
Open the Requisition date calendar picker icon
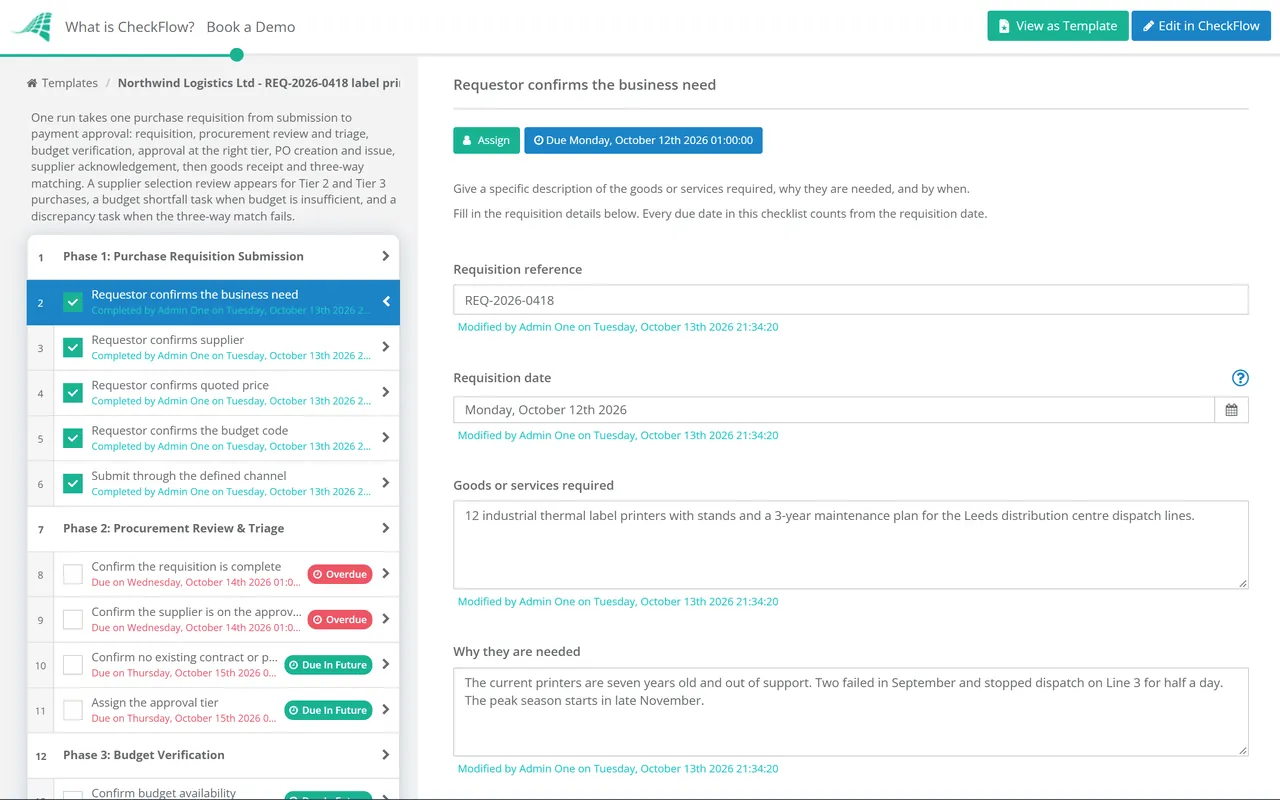[x=1231, y=410]
